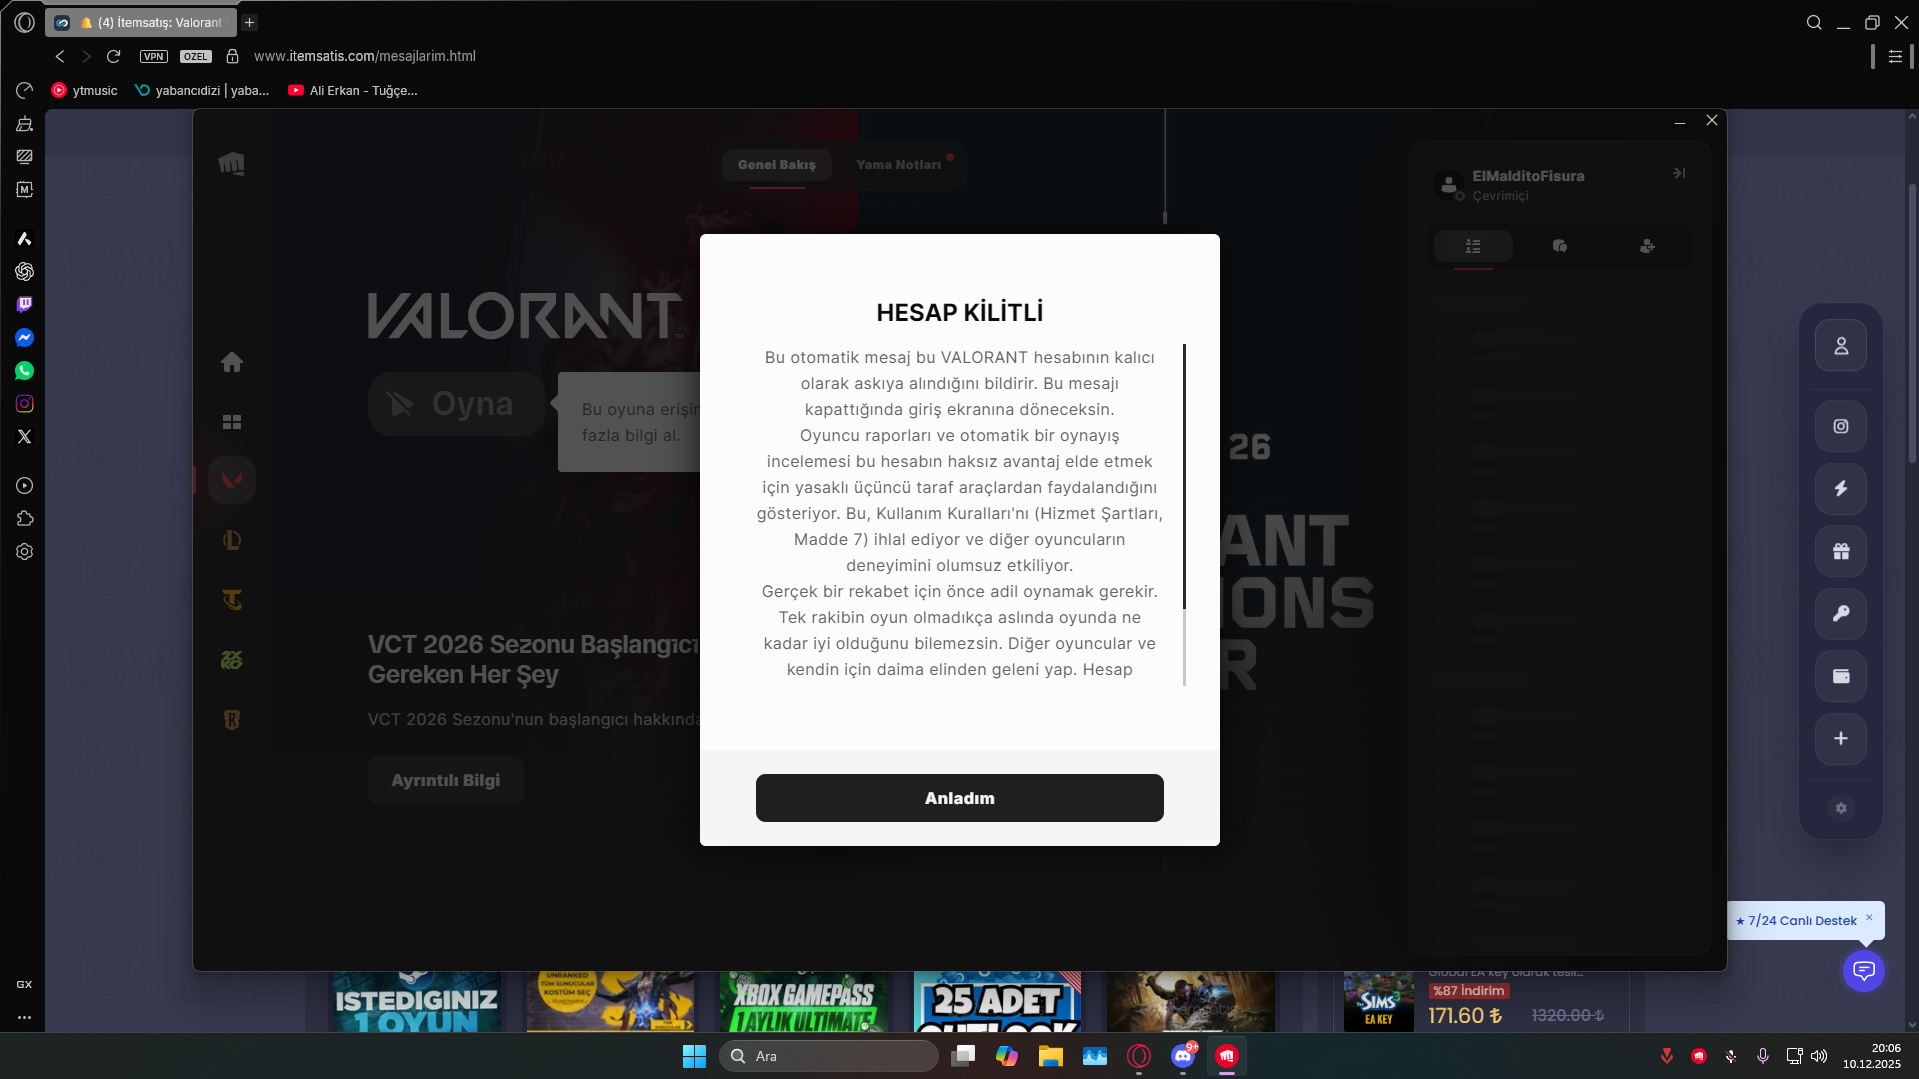Image resolution: width=1919 pixels, height=1079 pixels.
Task: Open the ChatGPT sidebar panel
Action: pos(24,271)
